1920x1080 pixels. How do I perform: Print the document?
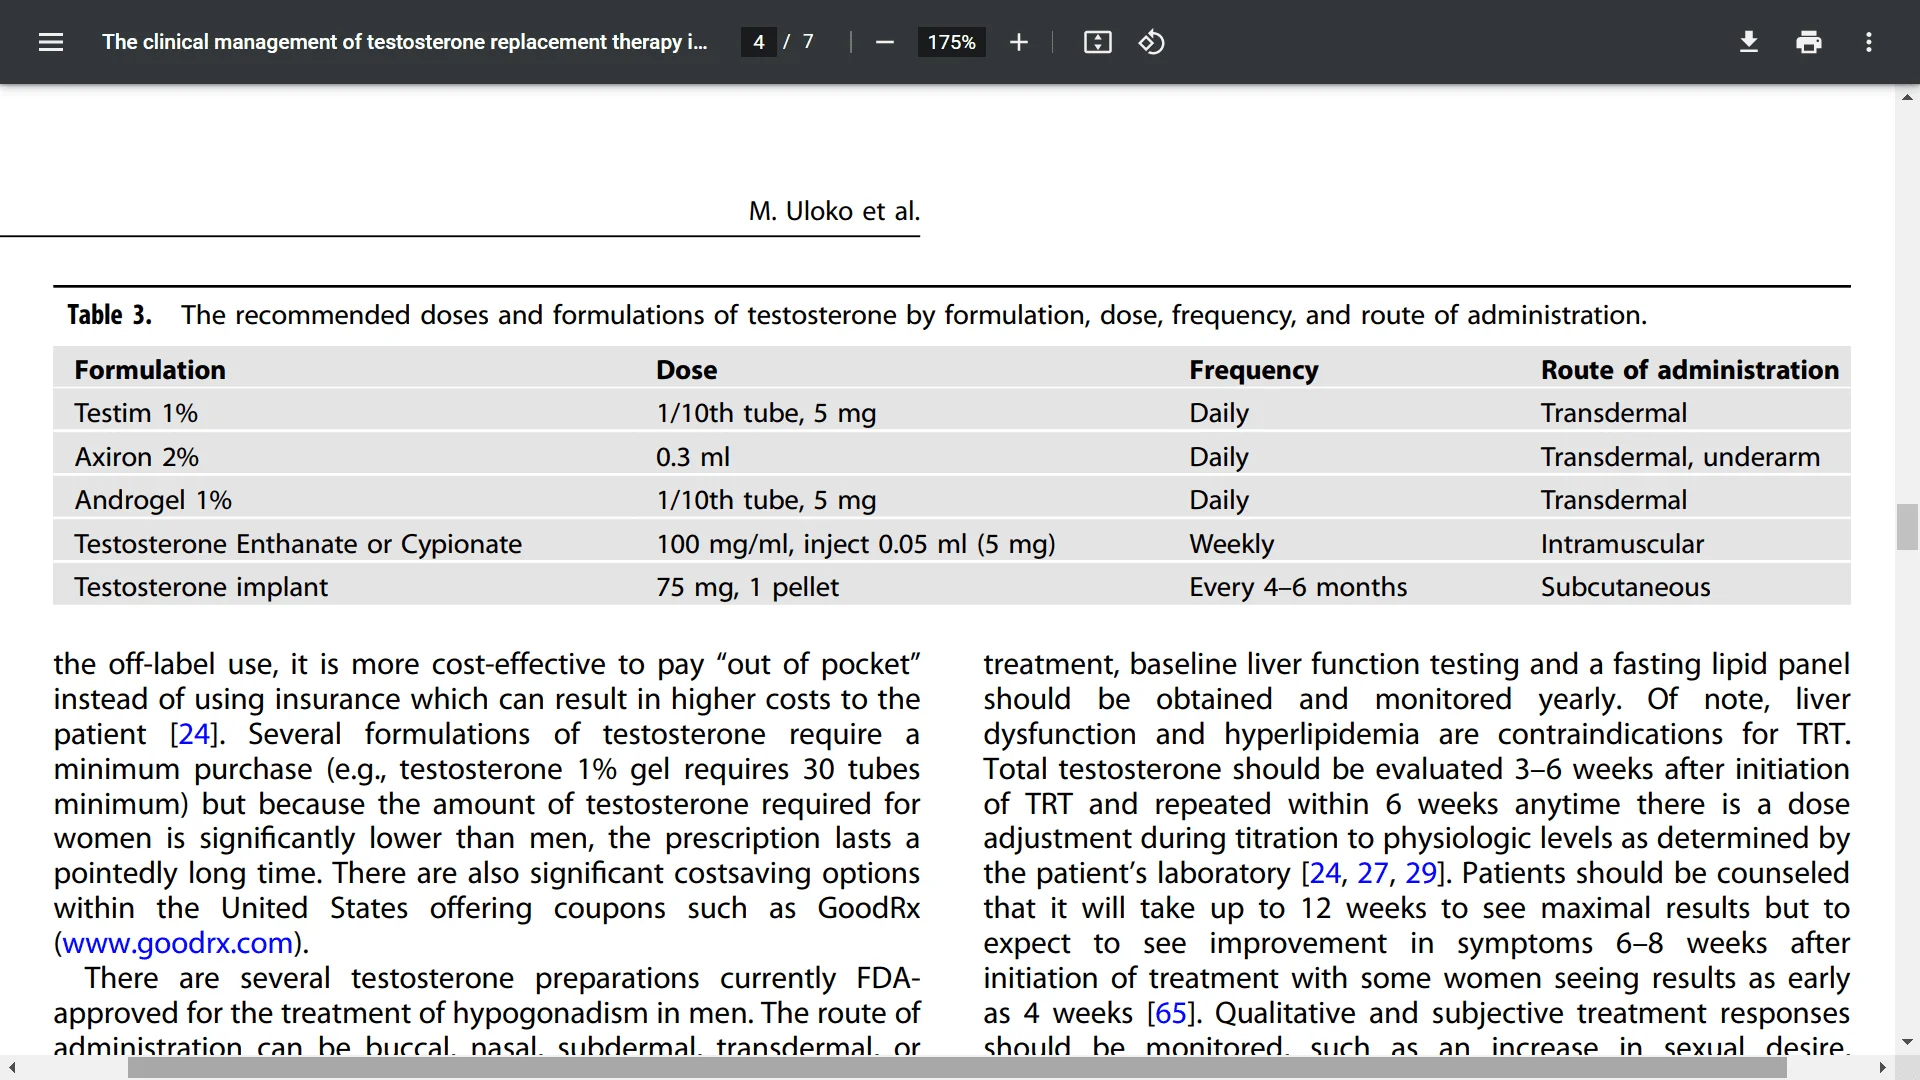click(1808, 42)
